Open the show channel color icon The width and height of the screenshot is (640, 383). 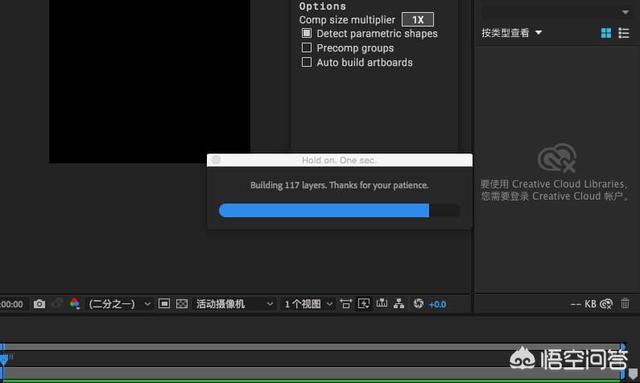[x=75, y=304]
